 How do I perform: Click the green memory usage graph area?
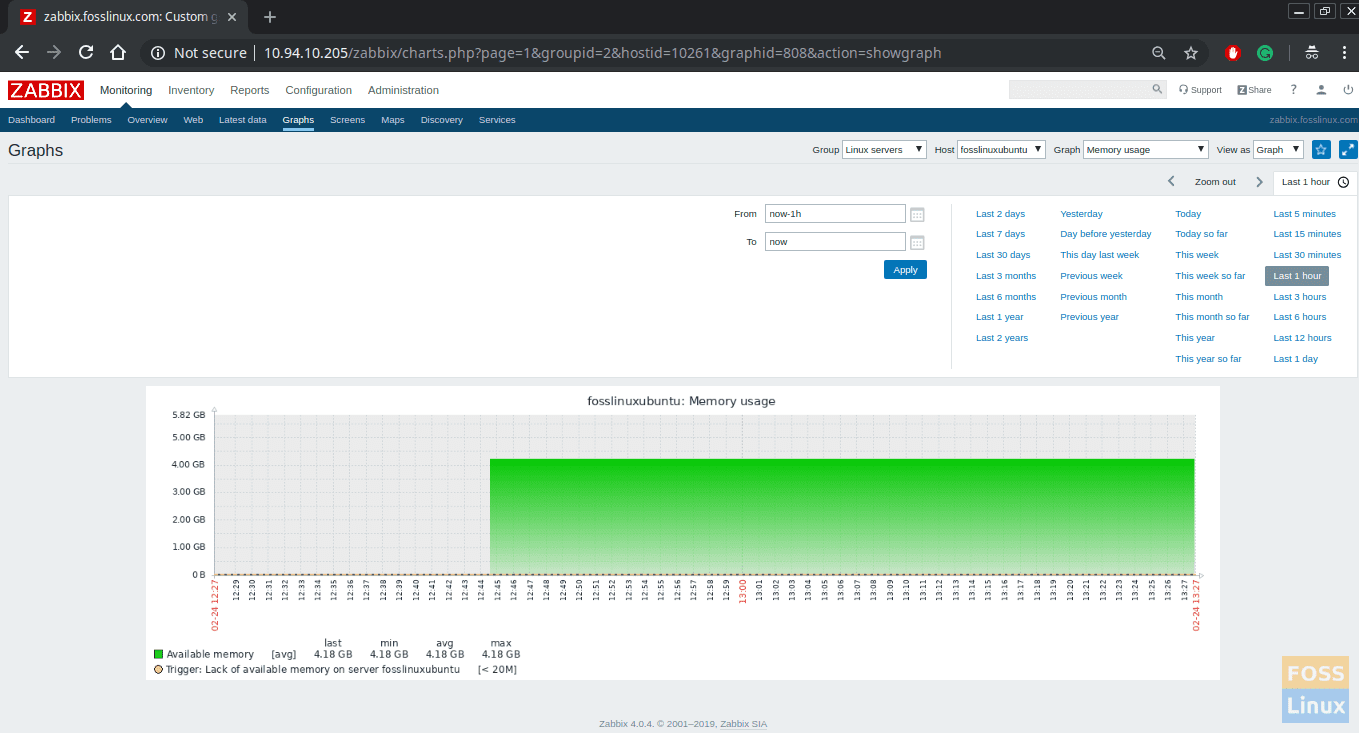842,516
